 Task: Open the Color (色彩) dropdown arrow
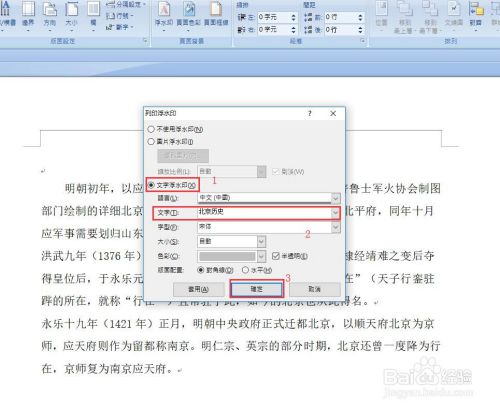[261, 256]
